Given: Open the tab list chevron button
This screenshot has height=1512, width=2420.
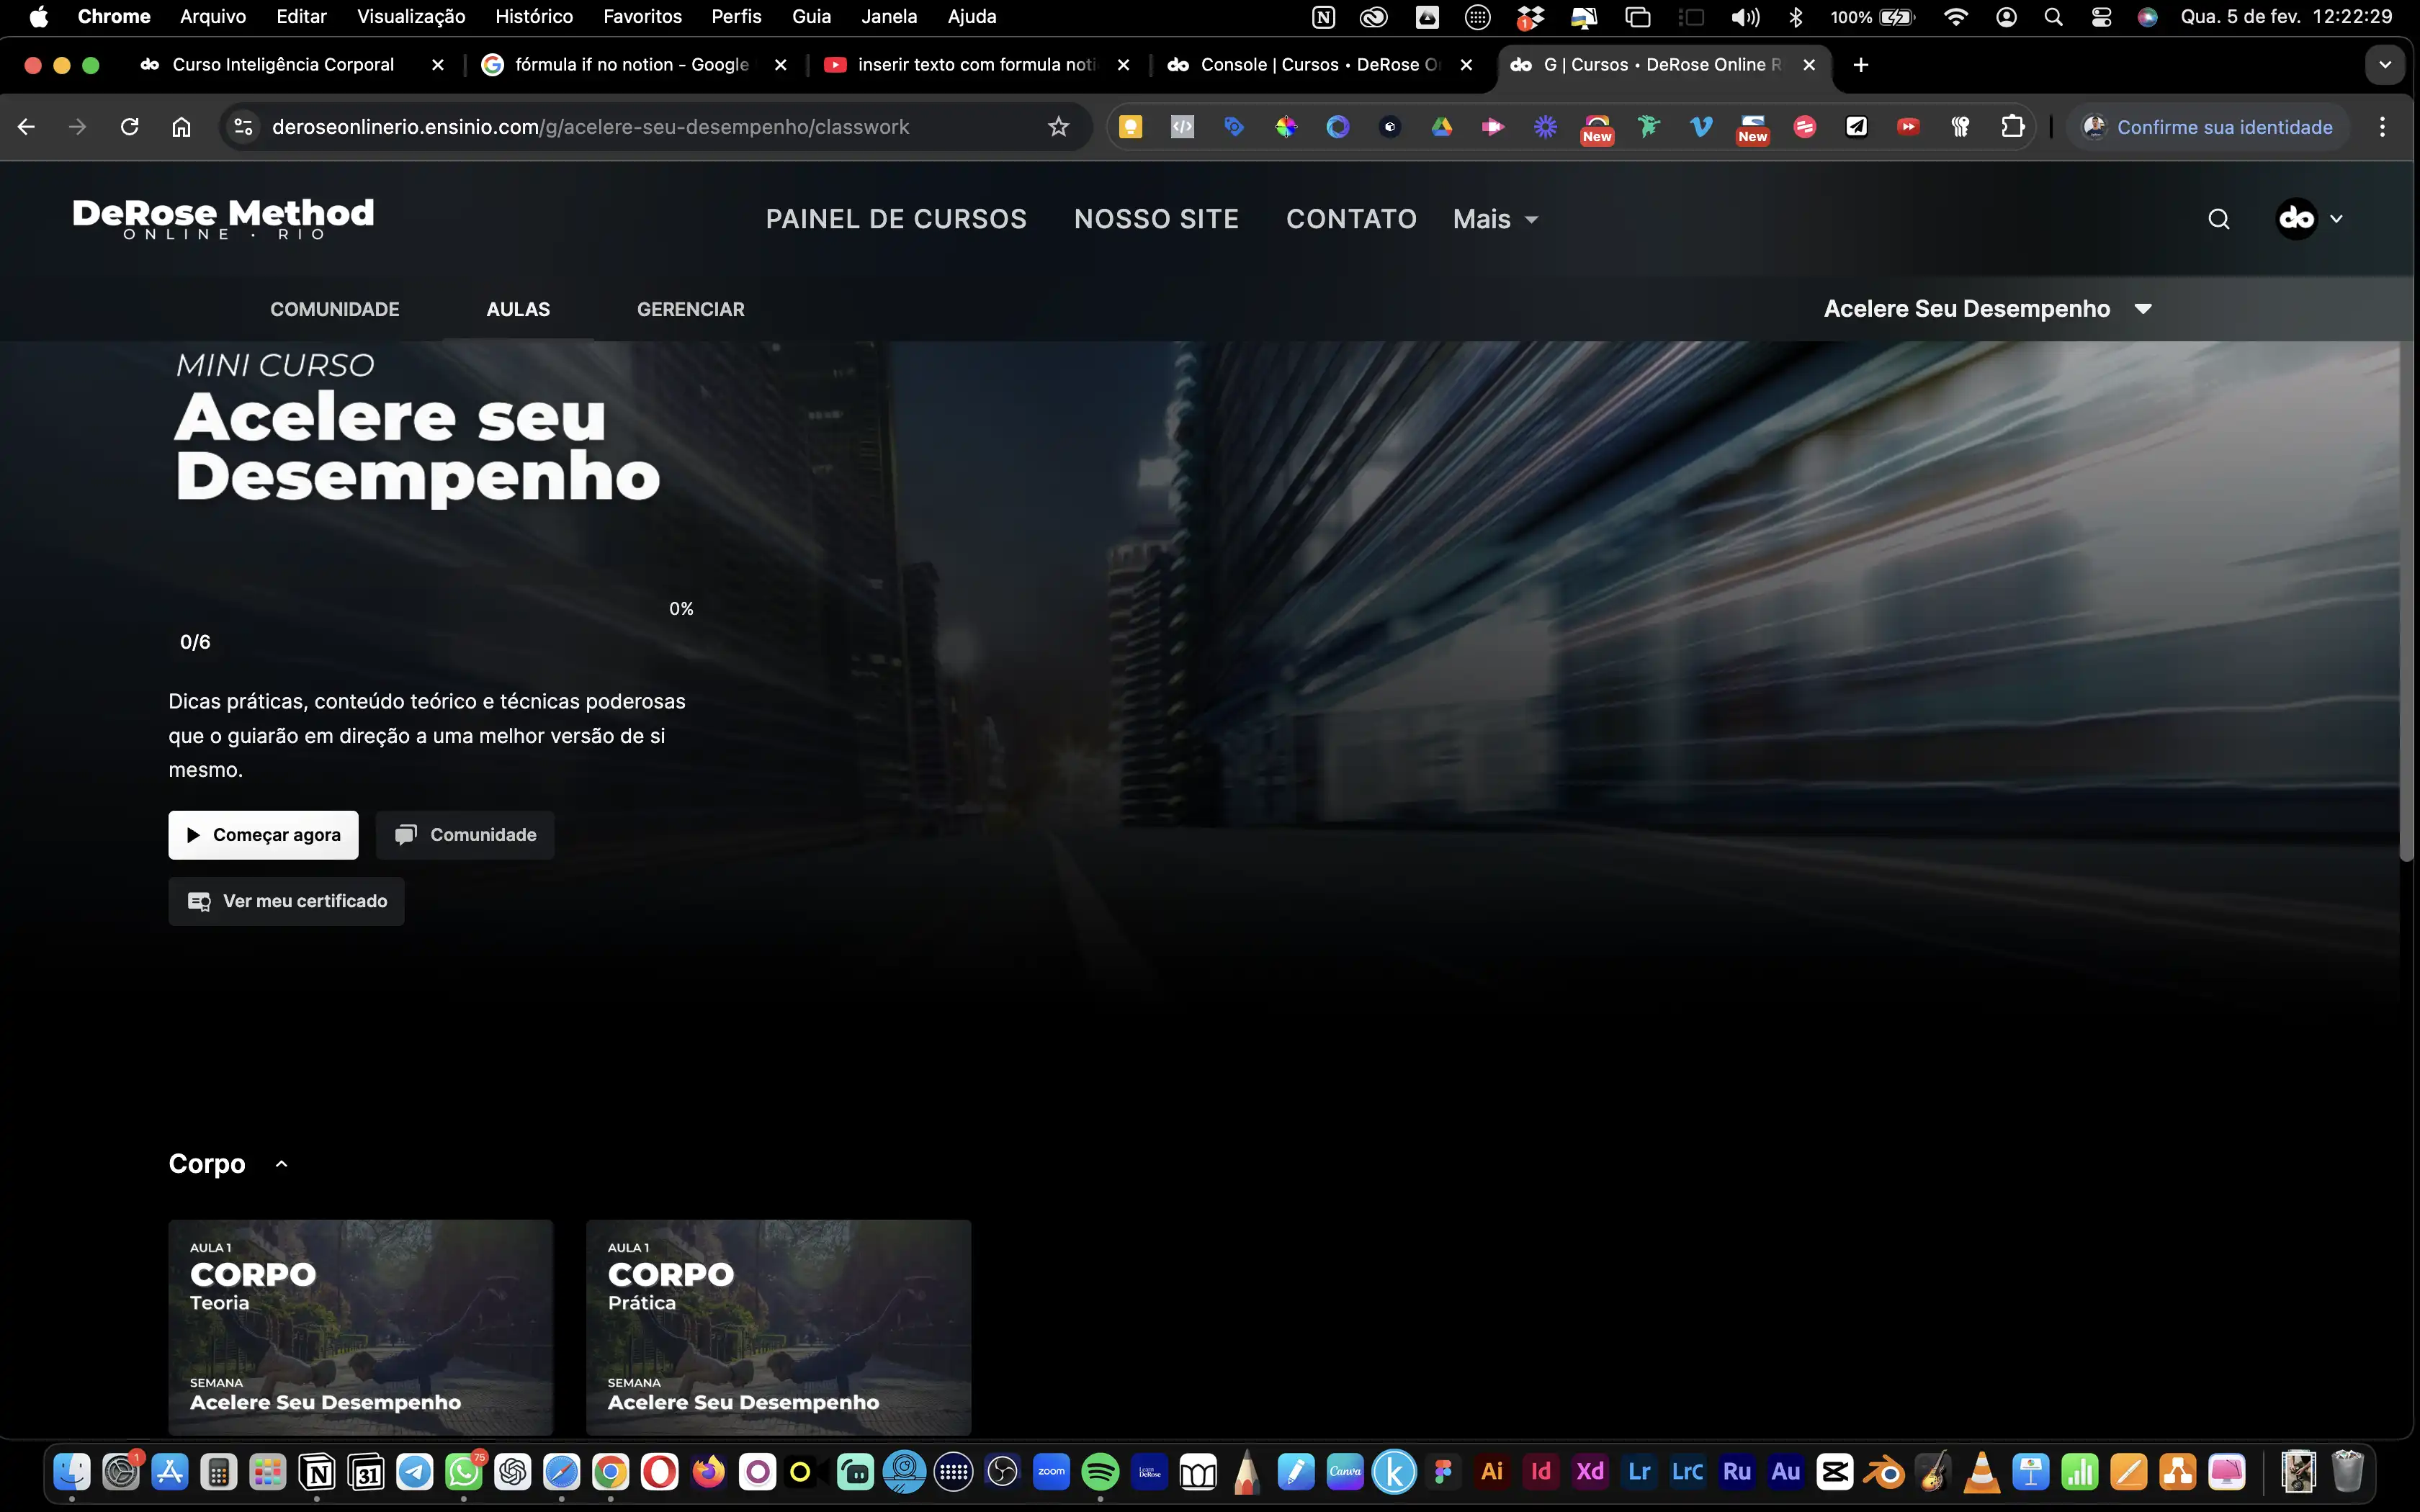Looking at the screenshot, I should pyautogui.click(x=2384, y=65).
